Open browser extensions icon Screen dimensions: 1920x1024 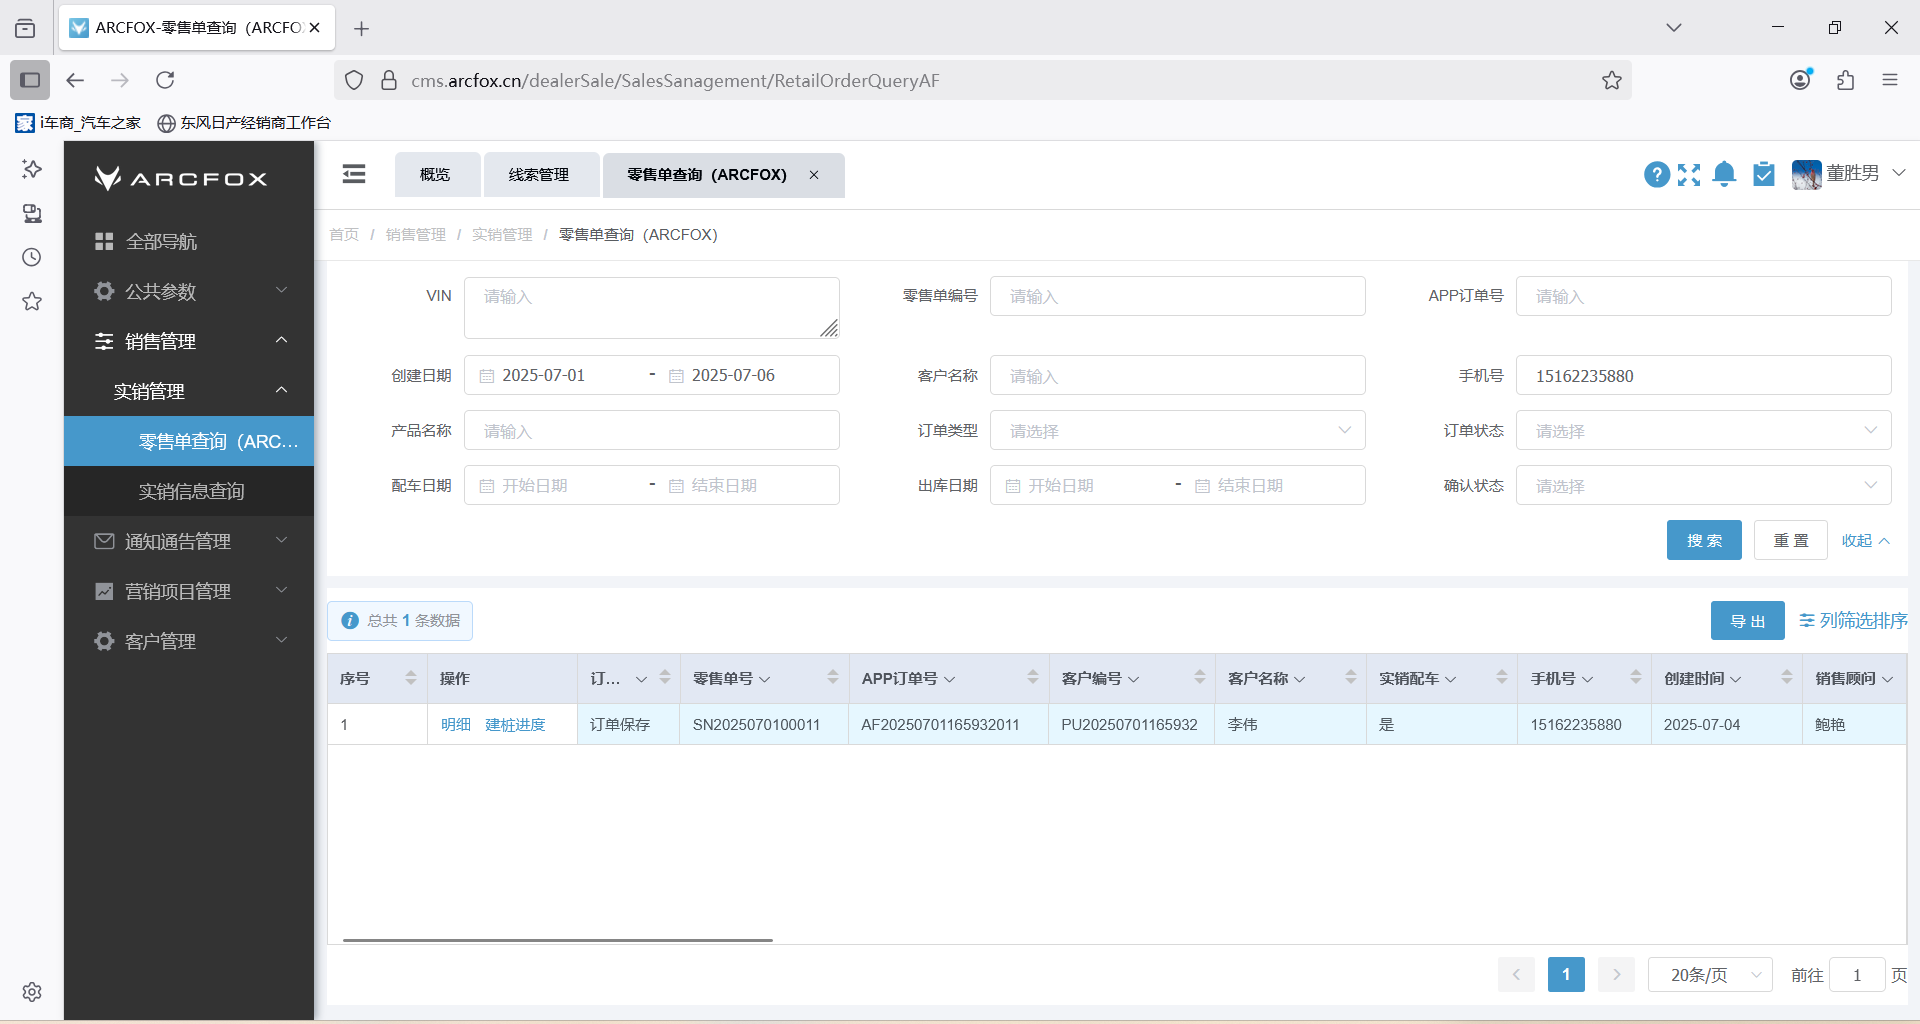coord(1846,80)
